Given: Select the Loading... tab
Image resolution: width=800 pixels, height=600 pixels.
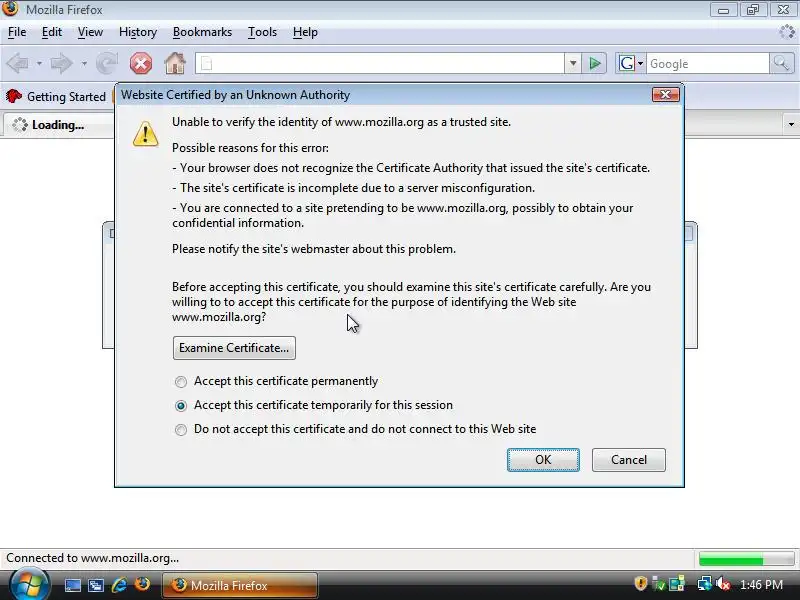Looking at the screenshot, I should [x=59, y=125].
